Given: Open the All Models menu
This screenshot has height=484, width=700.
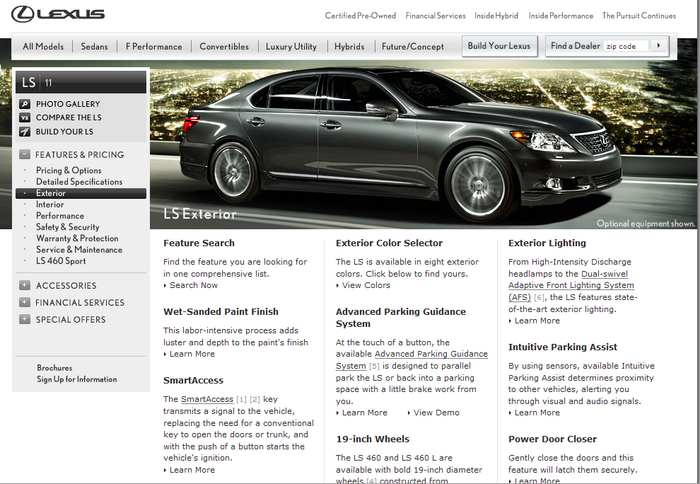Looking at the screenshot, I should point(43,46).
